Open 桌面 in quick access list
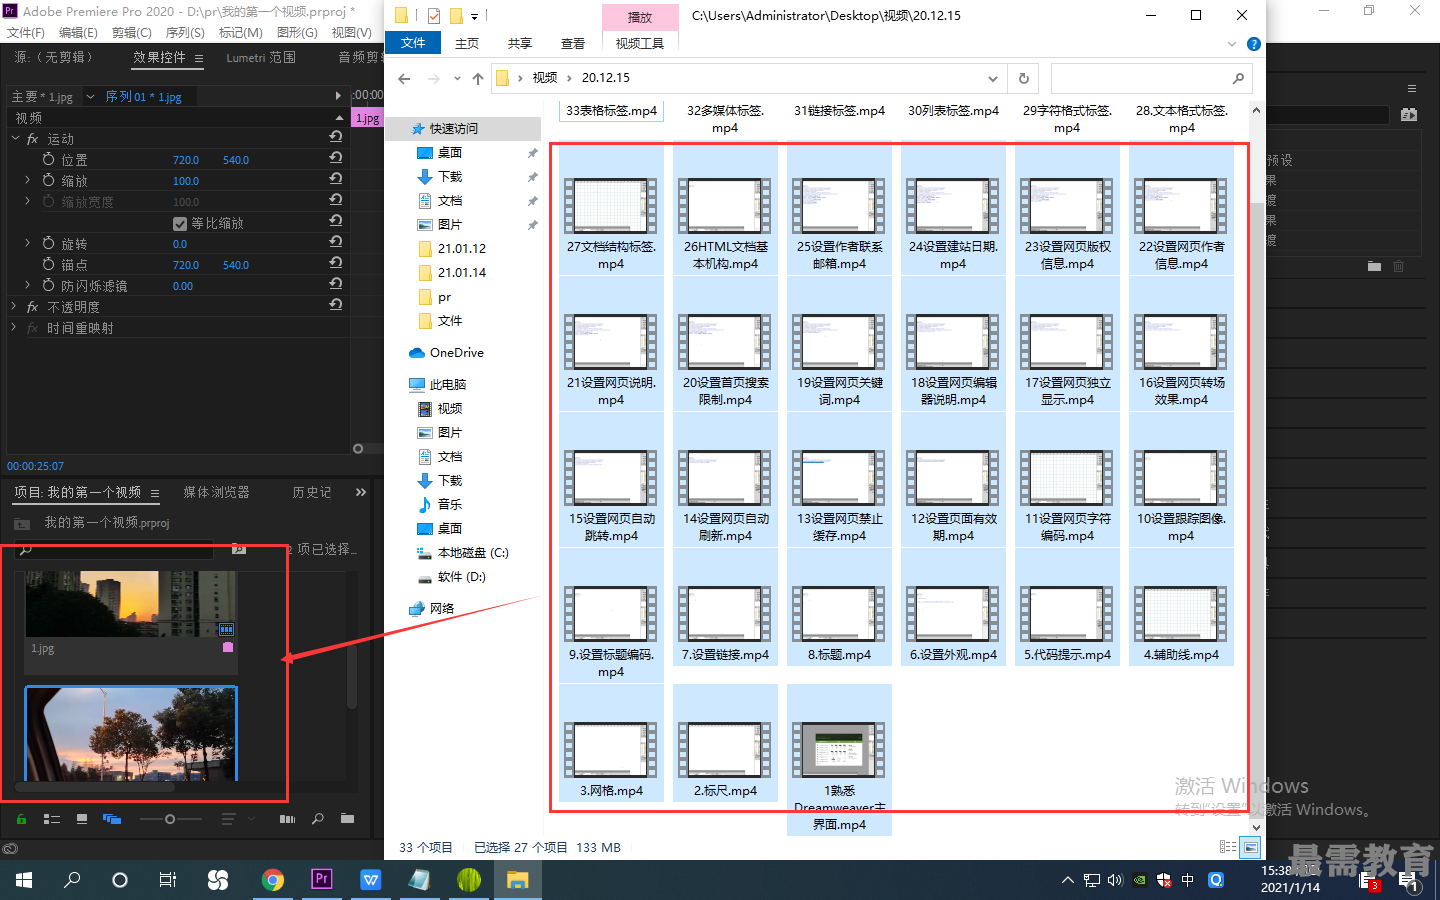This screenshot has height=900, width=1440. [x=449, y=153]
